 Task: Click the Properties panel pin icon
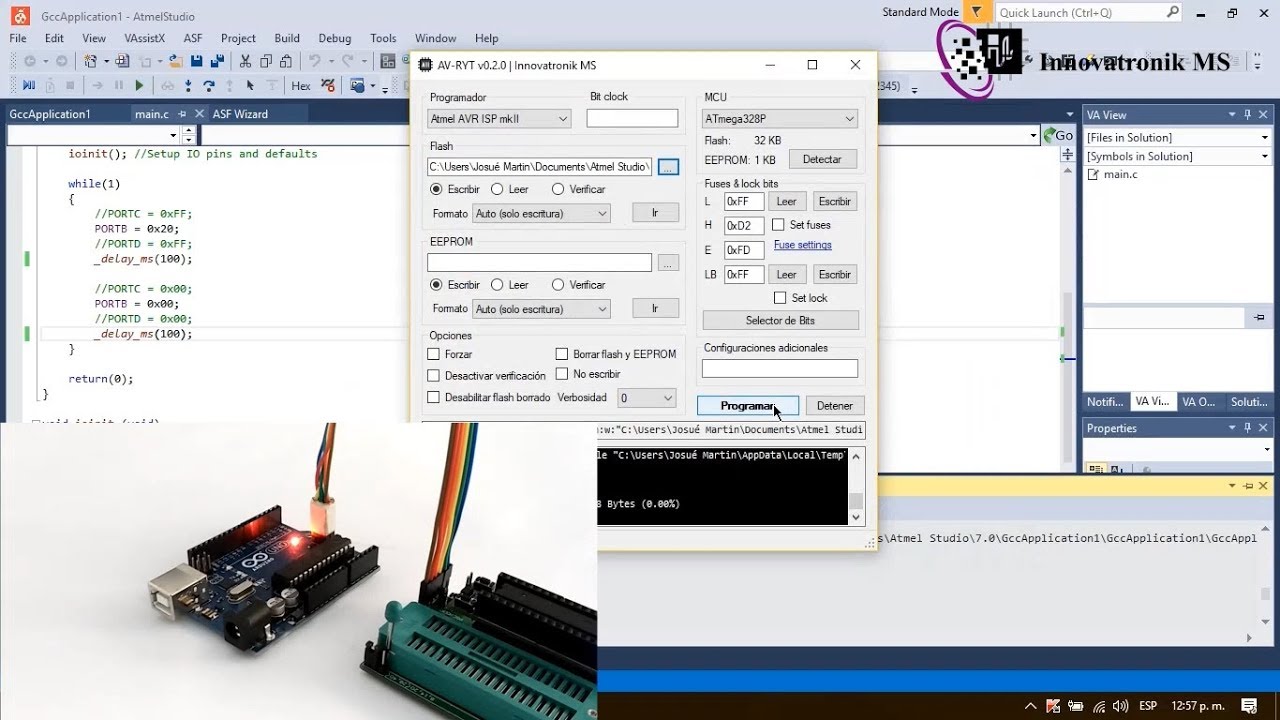point(1248,428)
